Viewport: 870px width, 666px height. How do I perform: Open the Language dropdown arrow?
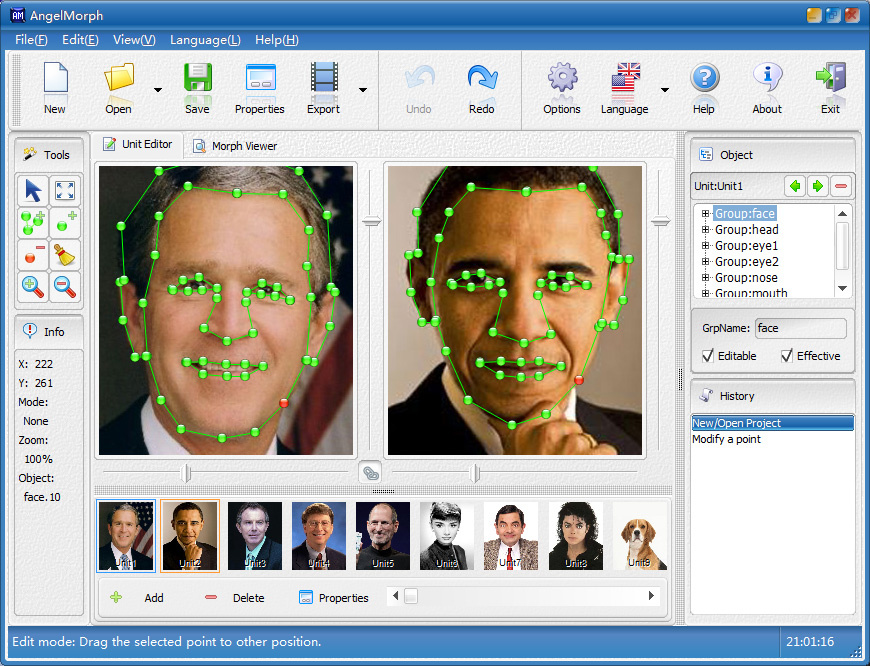(665, 90)
